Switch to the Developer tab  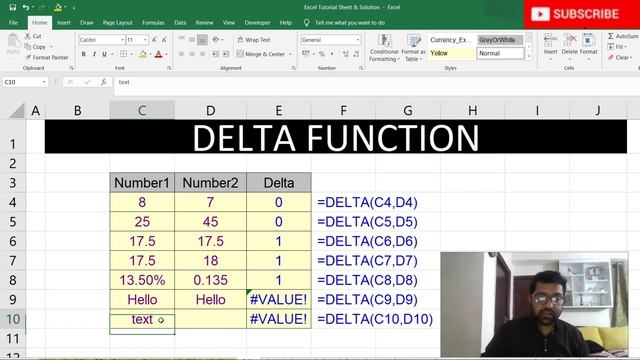pyautogui.click(x=257, y=22)
